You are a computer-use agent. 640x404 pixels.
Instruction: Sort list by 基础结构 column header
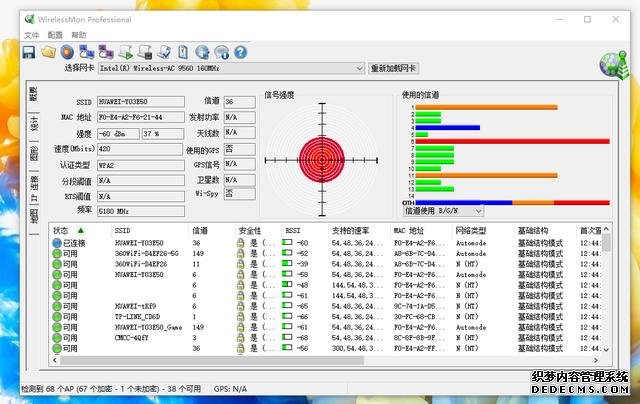click(533, 231)
